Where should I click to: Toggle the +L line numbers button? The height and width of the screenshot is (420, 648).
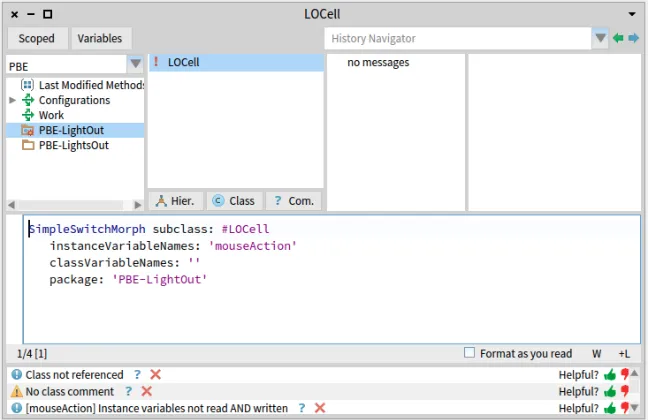click(x=624, y=354)
